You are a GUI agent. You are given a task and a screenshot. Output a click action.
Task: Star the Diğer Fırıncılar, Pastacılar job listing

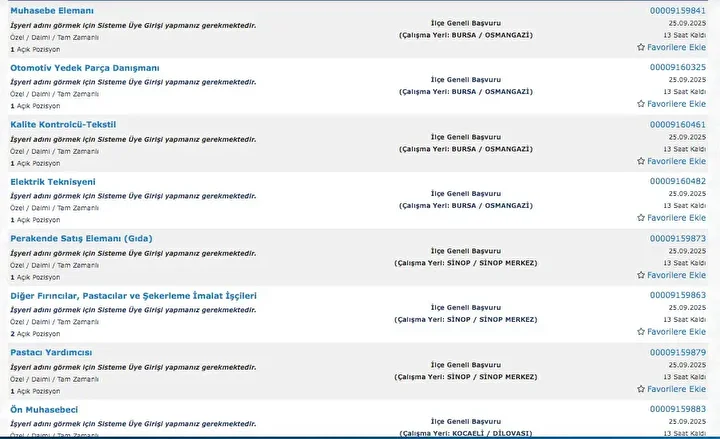pos(641,332)
